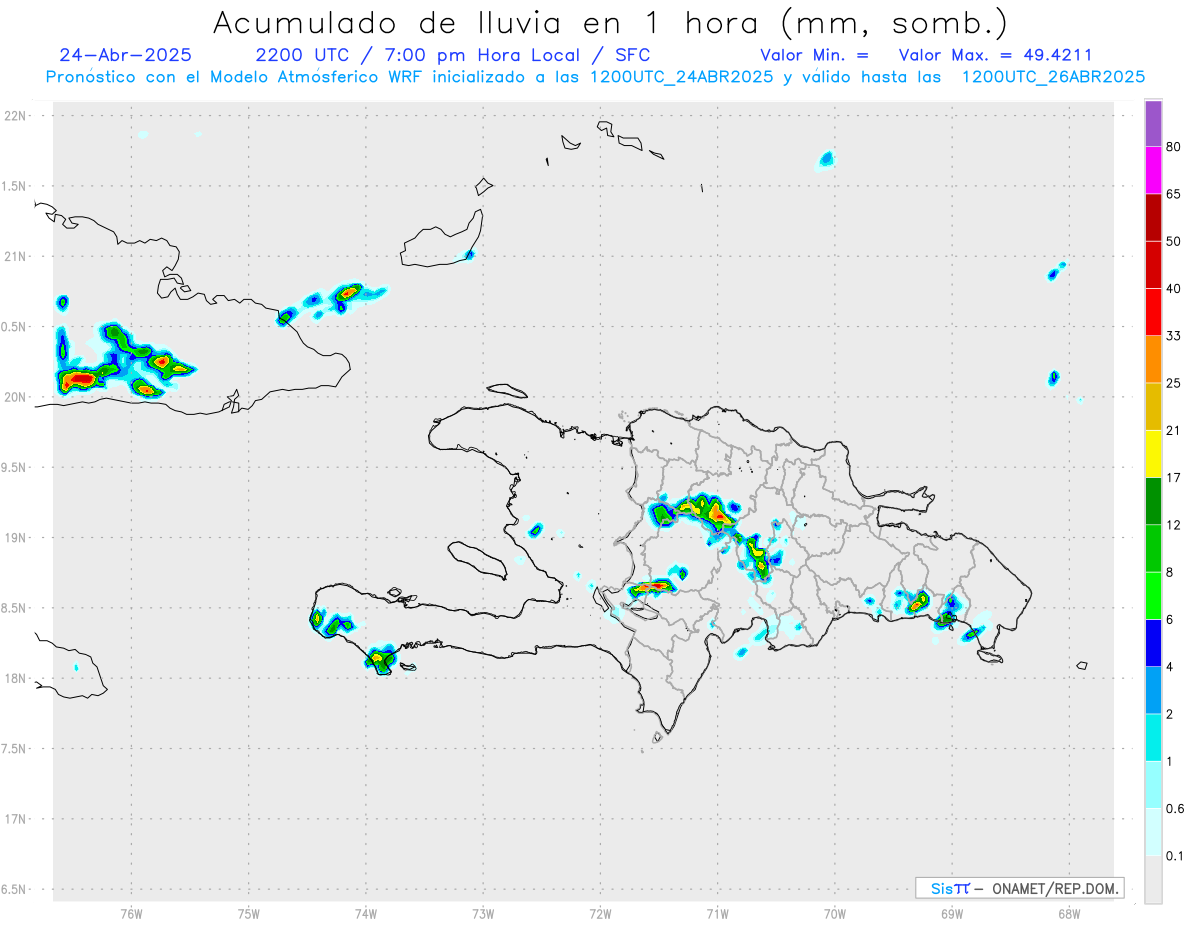Click the purple swatch at the top of the legend
The width and height of the screenshot is (1200, 927).
pos(1153,124)
